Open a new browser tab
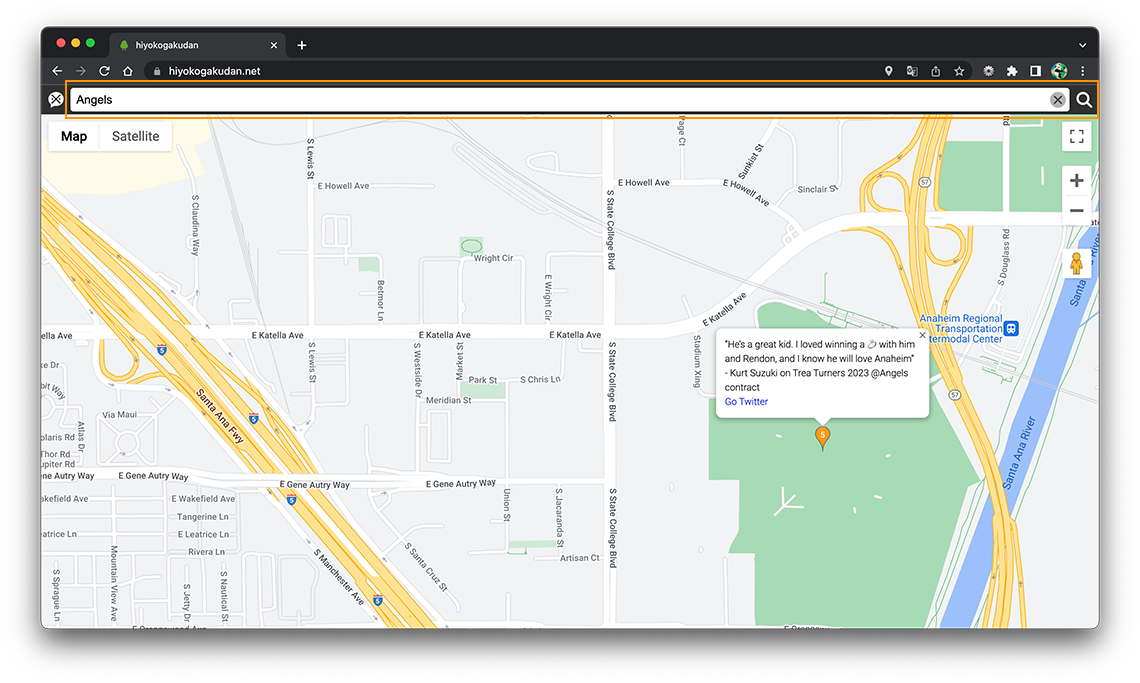This screenshot has height=683, width=1140. (302, 45)
